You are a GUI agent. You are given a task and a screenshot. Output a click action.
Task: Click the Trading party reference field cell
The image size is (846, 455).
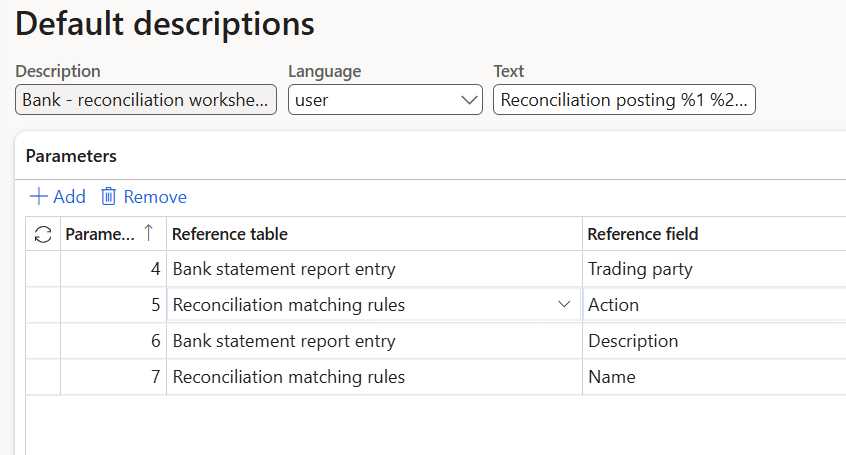pyautogui.click(x=714, y=269)
